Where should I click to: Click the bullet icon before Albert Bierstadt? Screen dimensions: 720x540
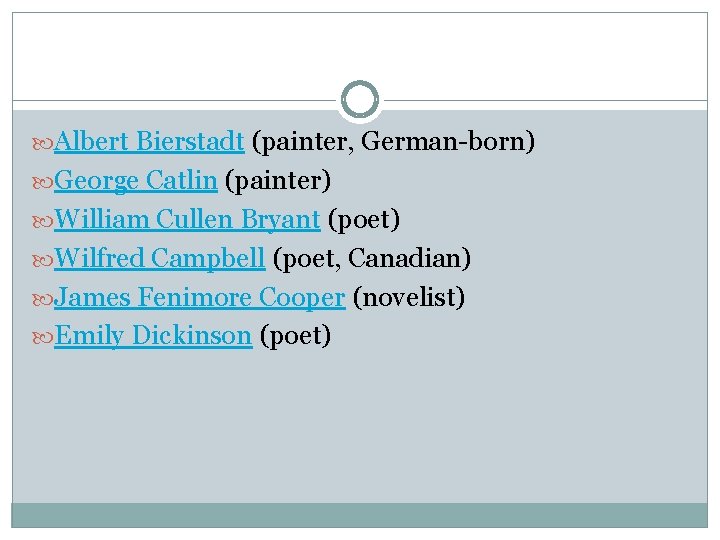tap(44, 143)
